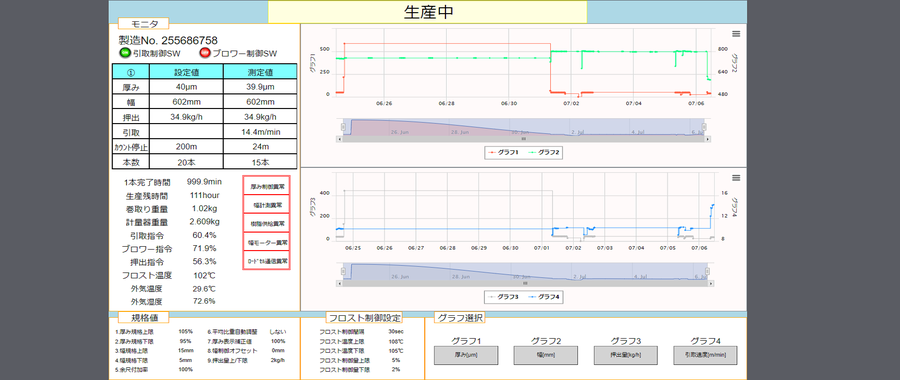Click the top chart navigator scrollbar thumb
Screen dimensions: 900x380
pos(523,139)
